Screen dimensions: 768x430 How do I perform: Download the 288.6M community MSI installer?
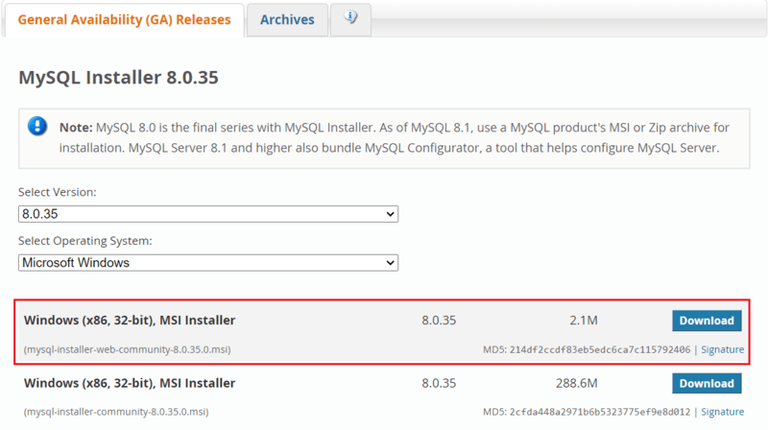(707, 384)
